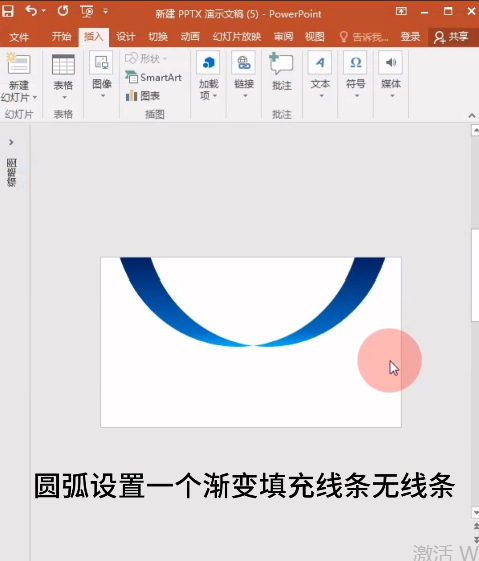Switch to the 开始 tab
The width and height of the screenshot is (479, 561).
pos(61,36)
